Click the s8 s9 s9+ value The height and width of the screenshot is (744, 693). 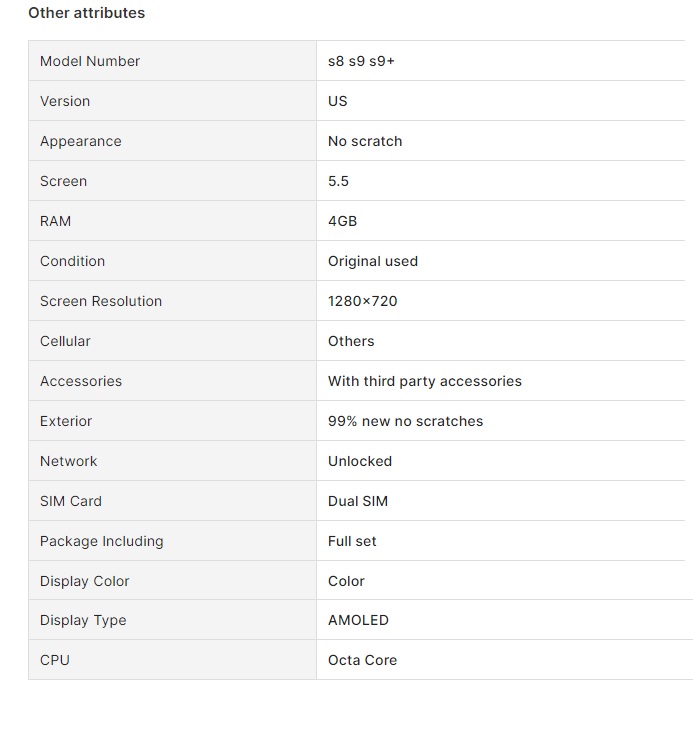tap(361, 61)
